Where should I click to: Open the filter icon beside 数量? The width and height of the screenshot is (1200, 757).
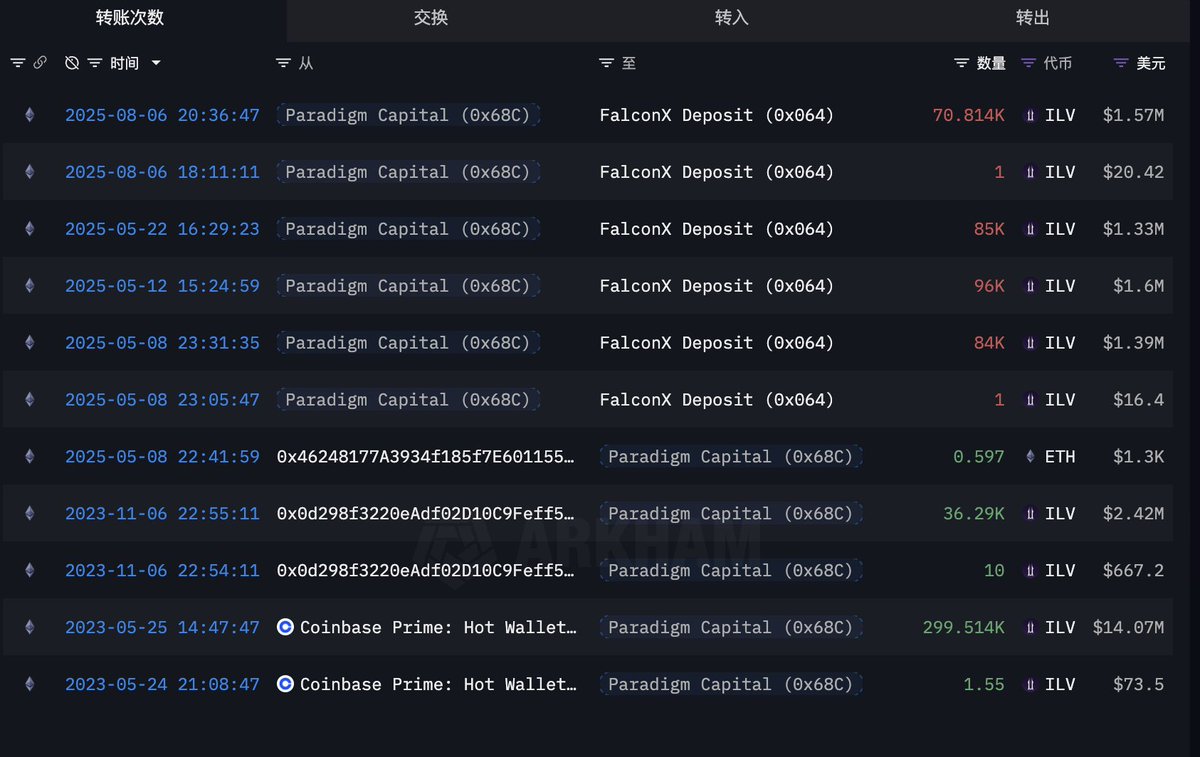[962, 63]
